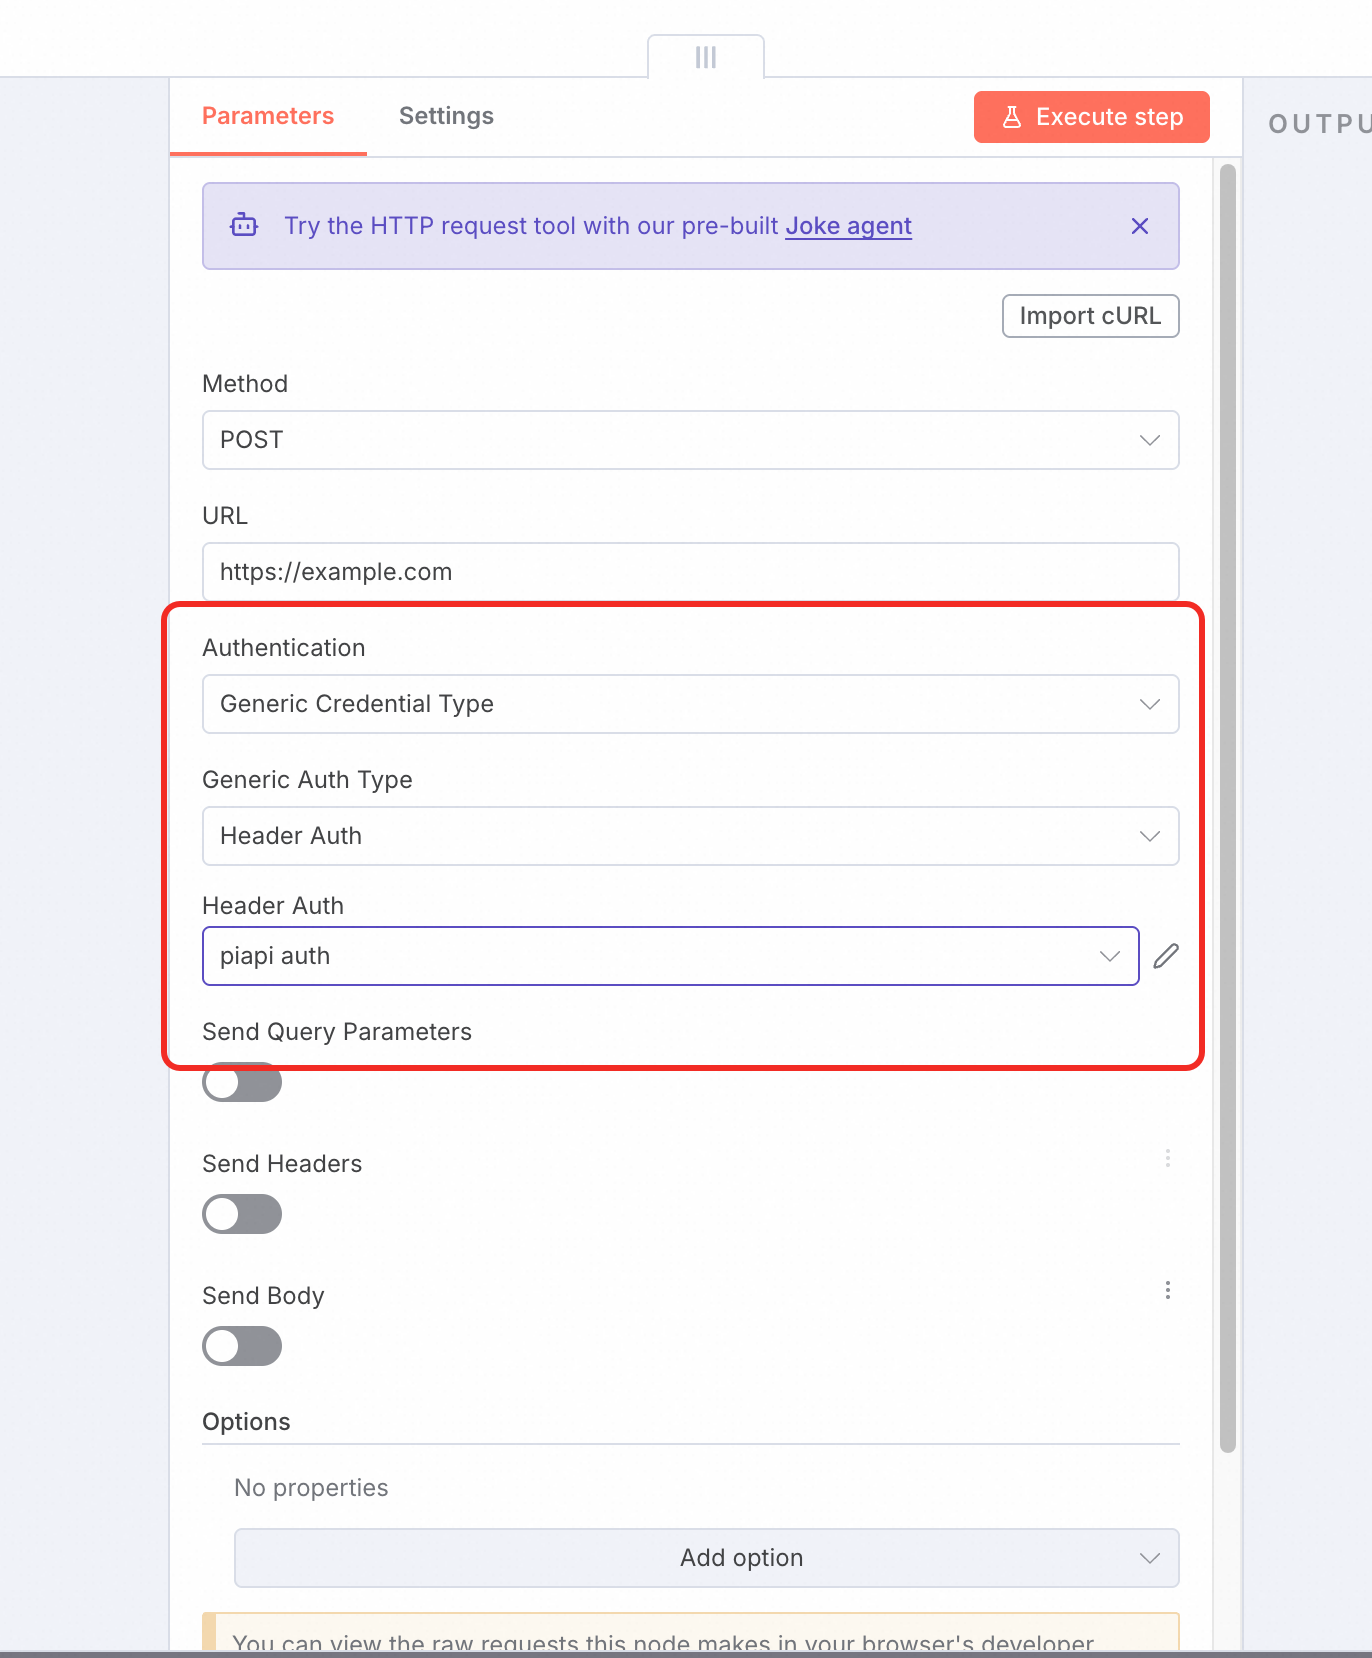This screenshot has width=1372, height=1658.
Task: Click the drag handle at the panel top
Action: tap(706, 57)
